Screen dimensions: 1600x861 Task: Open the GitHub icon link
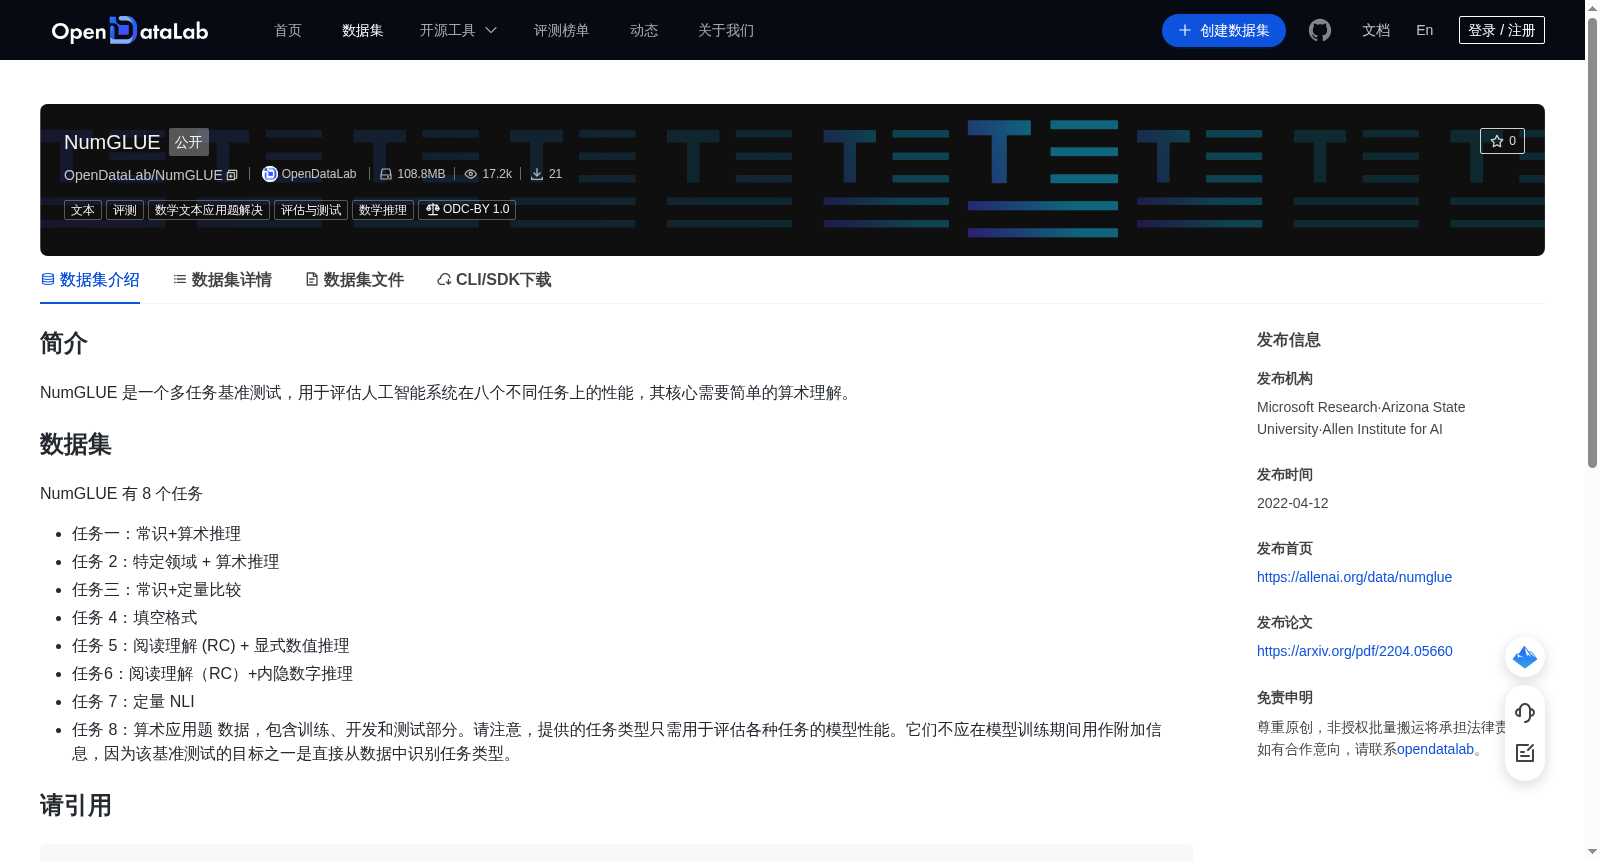click(1320, 30)
